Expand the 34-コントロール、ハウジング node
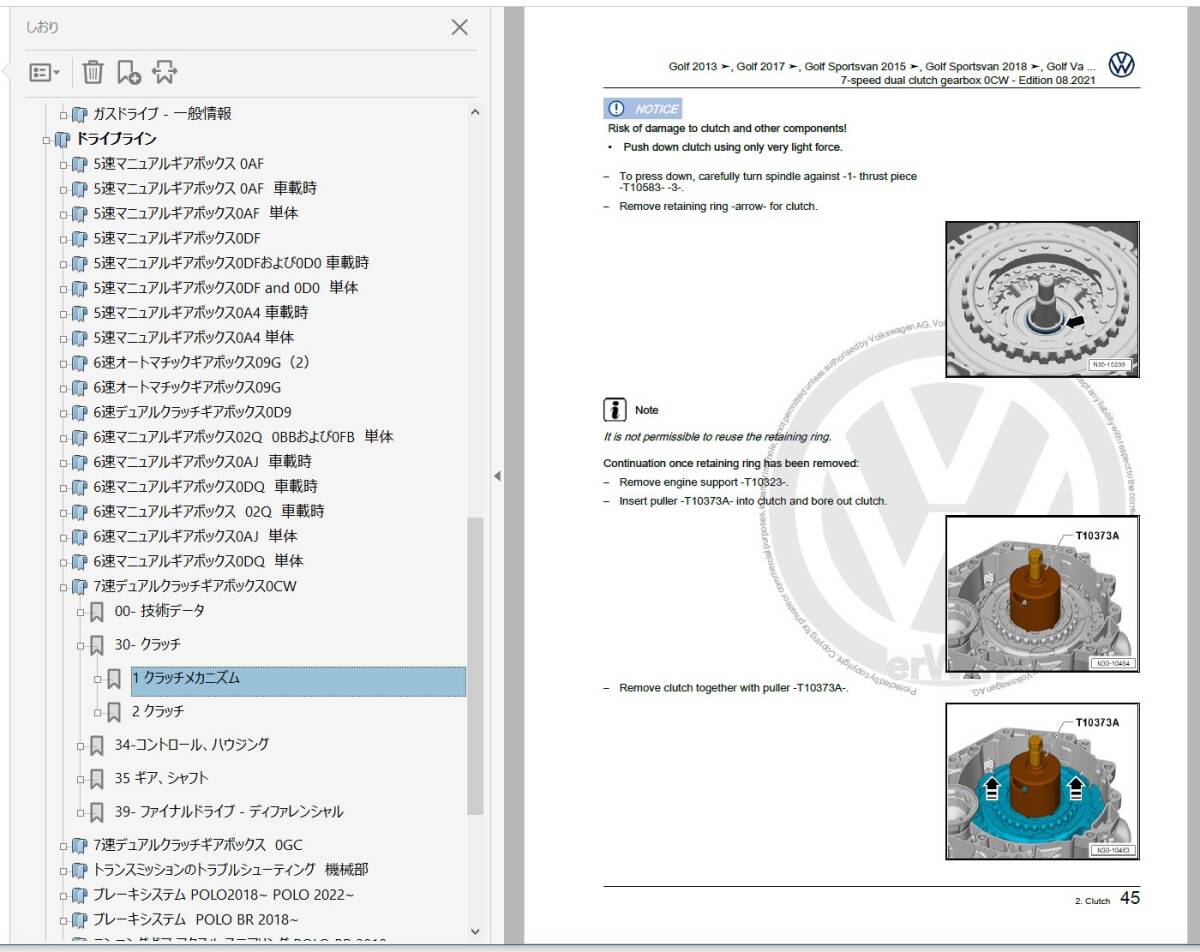 tap(81, 746)
